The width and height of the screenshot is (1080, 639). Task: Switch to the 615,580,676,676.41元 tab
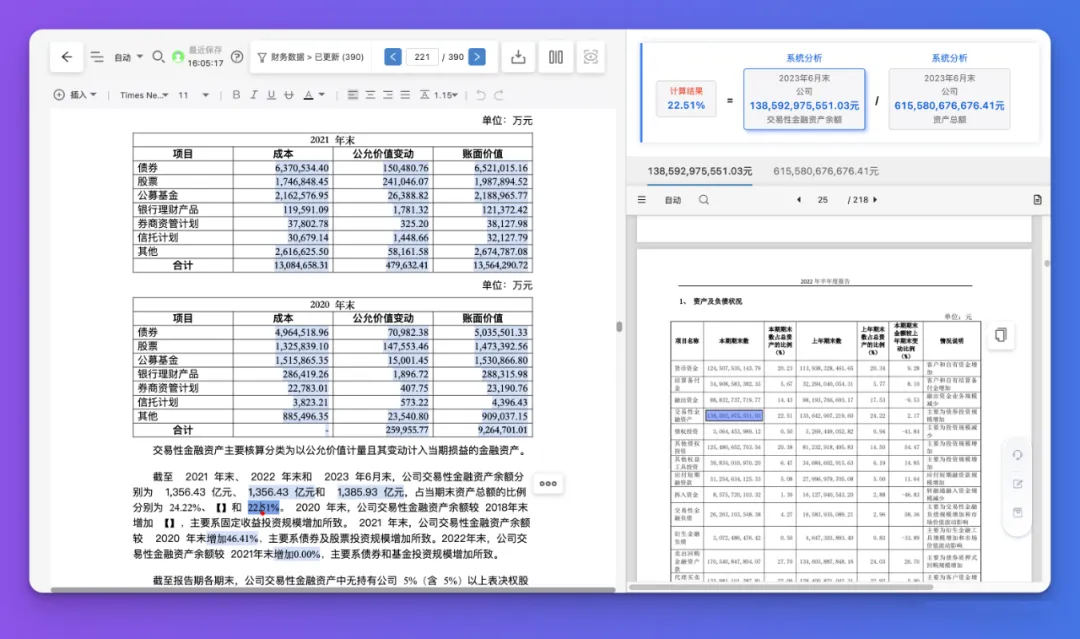826,171
